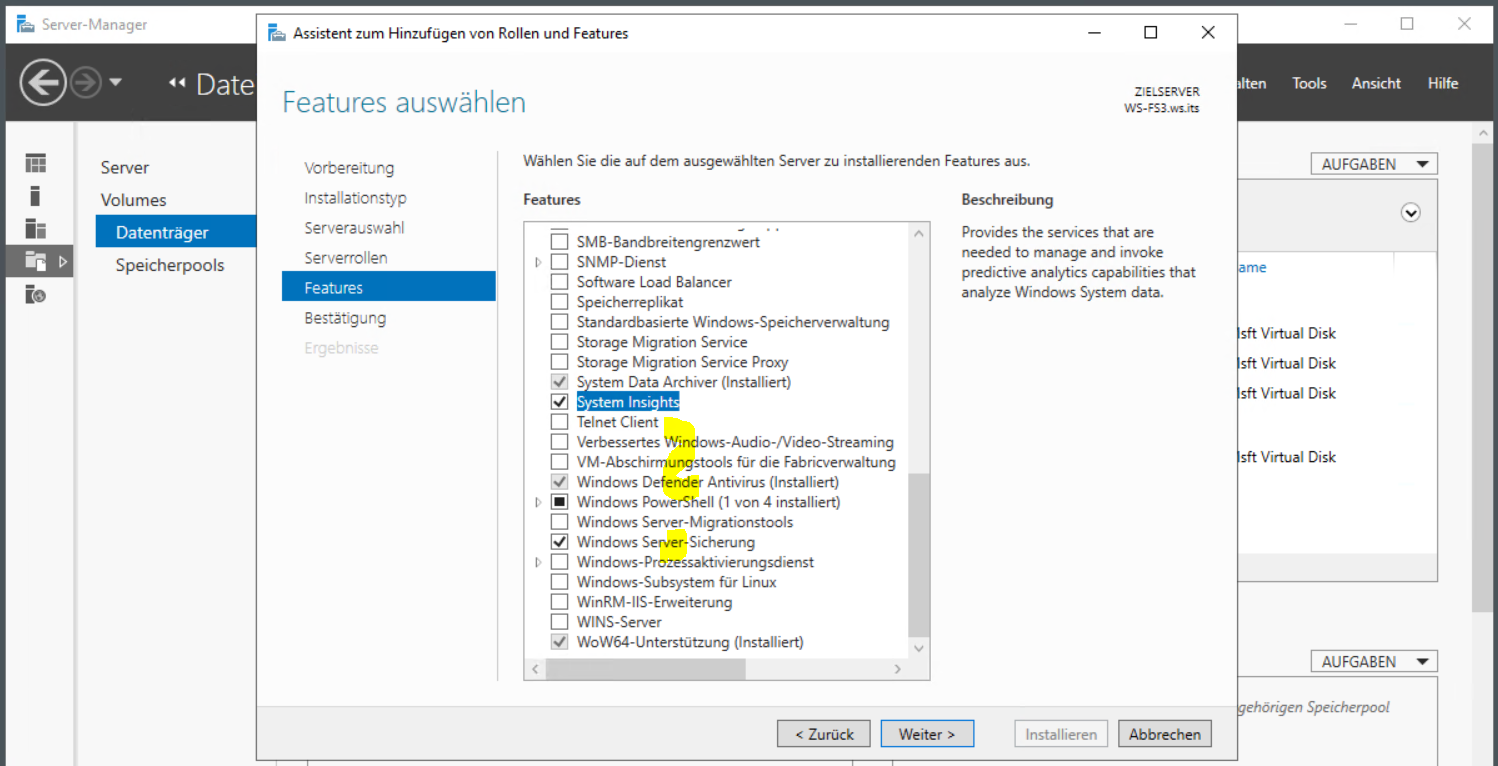The width and height of the screenshot is (1498, 766).
Task: Check WINS-Server feature checkbox
Action: (x=559, y=622)
